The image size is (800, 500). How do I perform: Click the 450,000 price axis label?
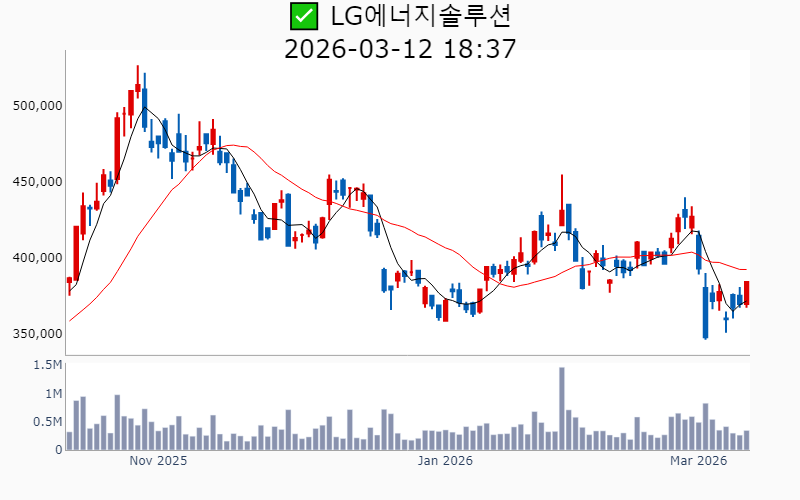[36, 182]
